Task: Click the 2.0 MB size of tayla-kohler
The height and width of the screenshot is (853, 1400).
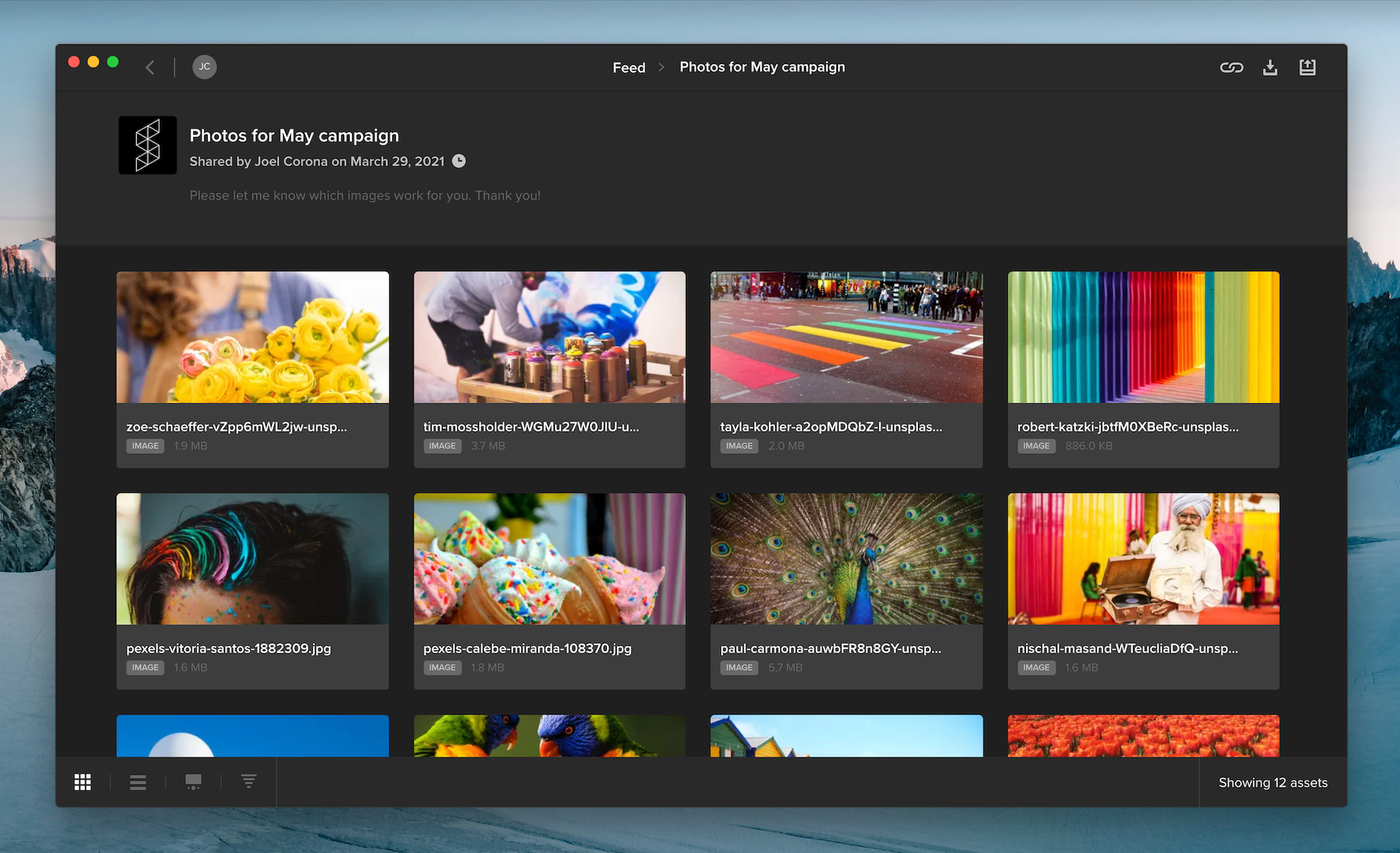Action: (786, 446)
